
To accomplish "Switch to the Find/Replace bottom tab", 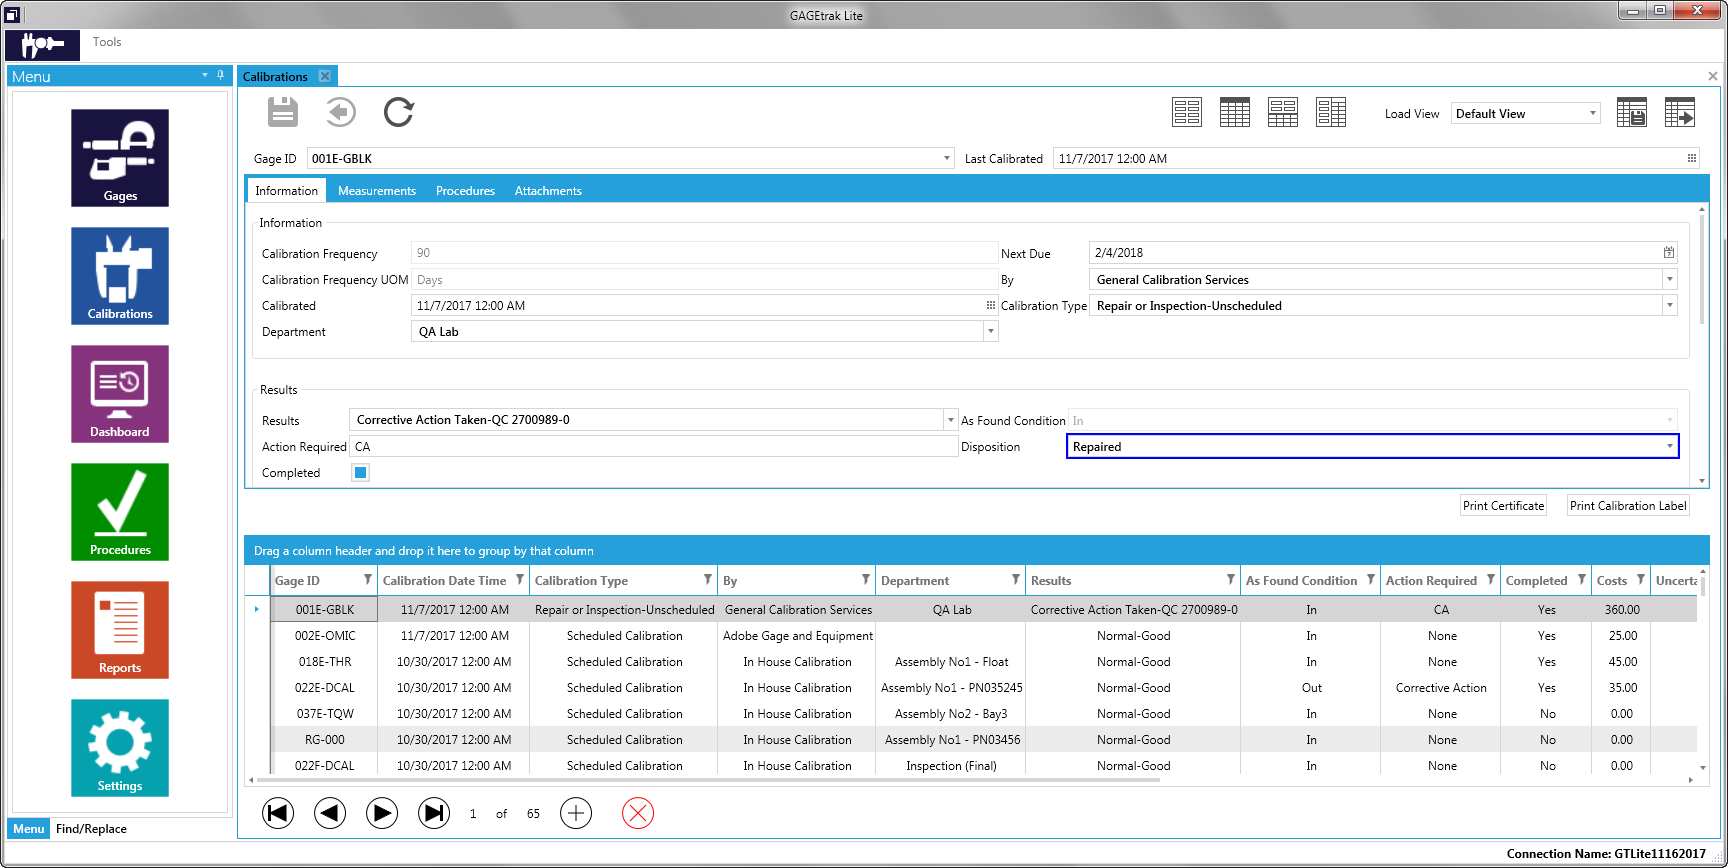I will (x=91, y=829).
